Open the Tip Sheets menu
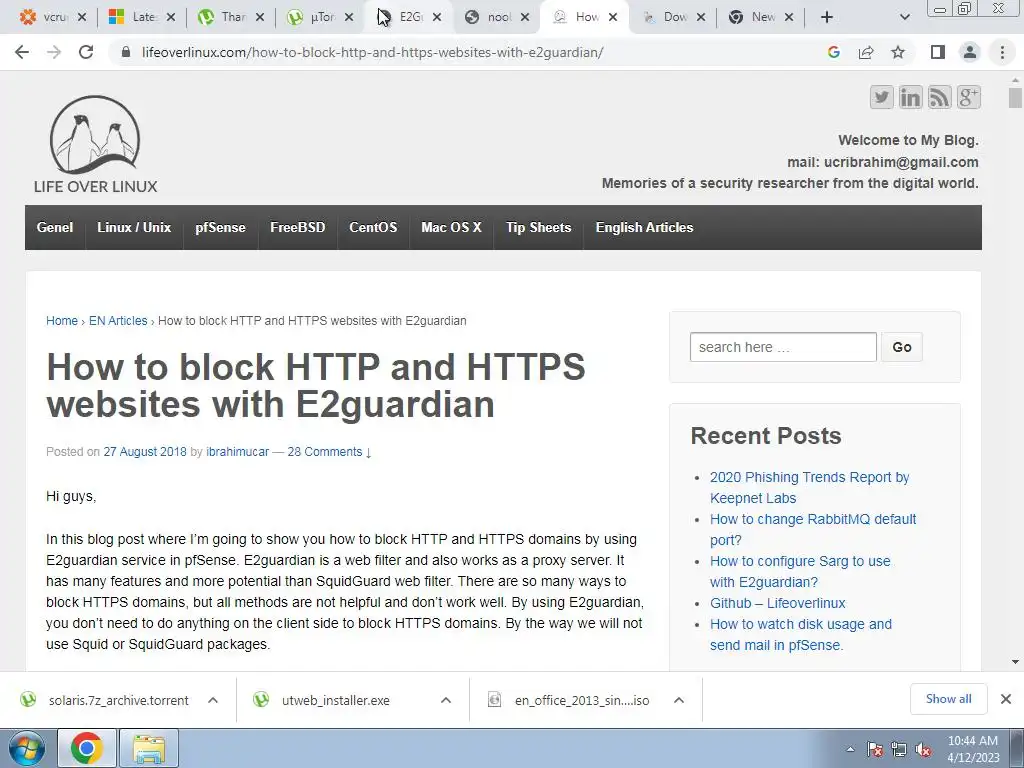 click(x=538, y=227)
